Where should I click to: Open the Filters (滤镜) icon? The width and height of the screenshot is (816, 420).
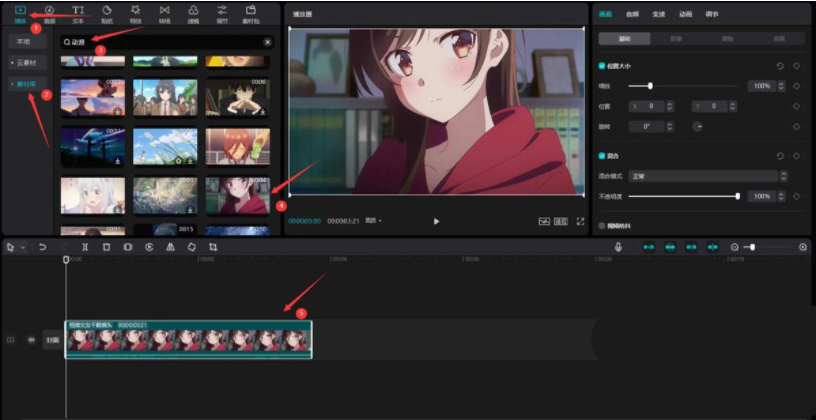[x=193, y=10]
